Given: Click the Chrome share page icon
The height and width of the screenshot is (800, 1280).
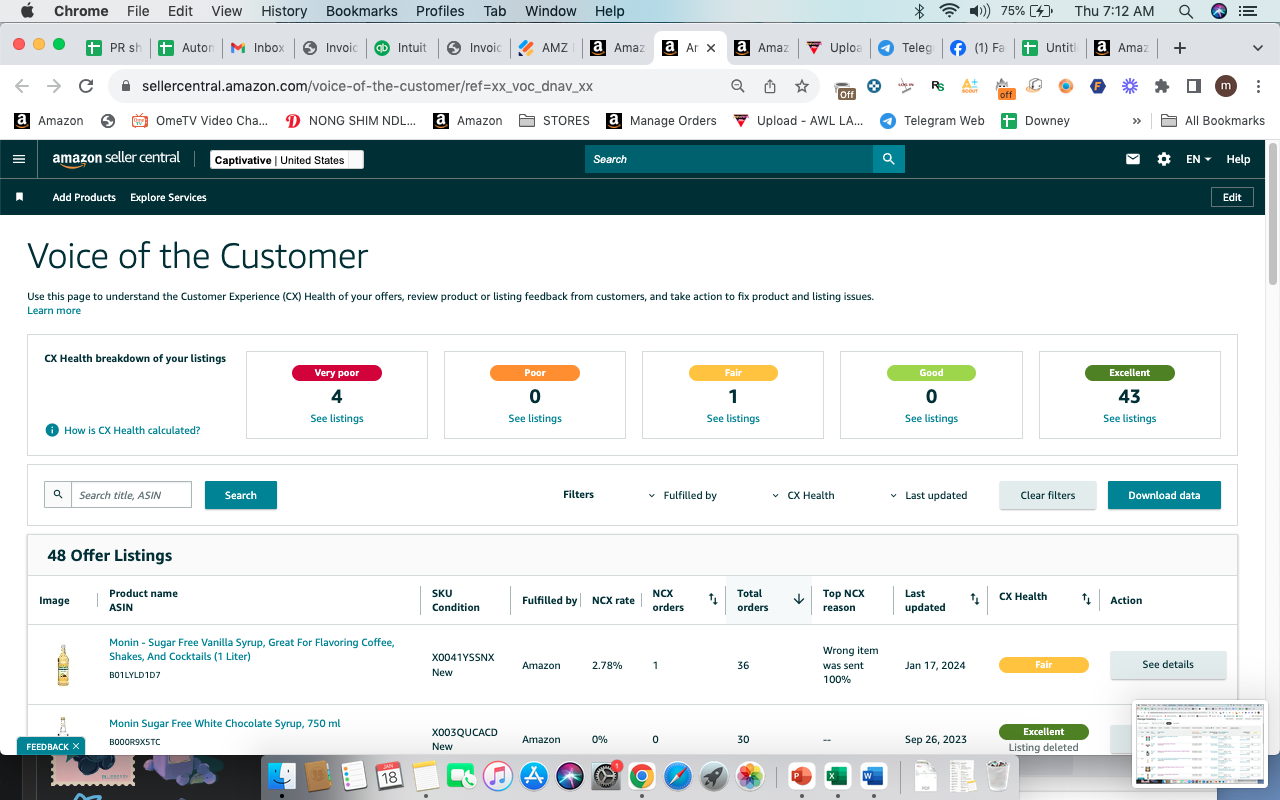Looking at the screenshot, I should (770, 86).
